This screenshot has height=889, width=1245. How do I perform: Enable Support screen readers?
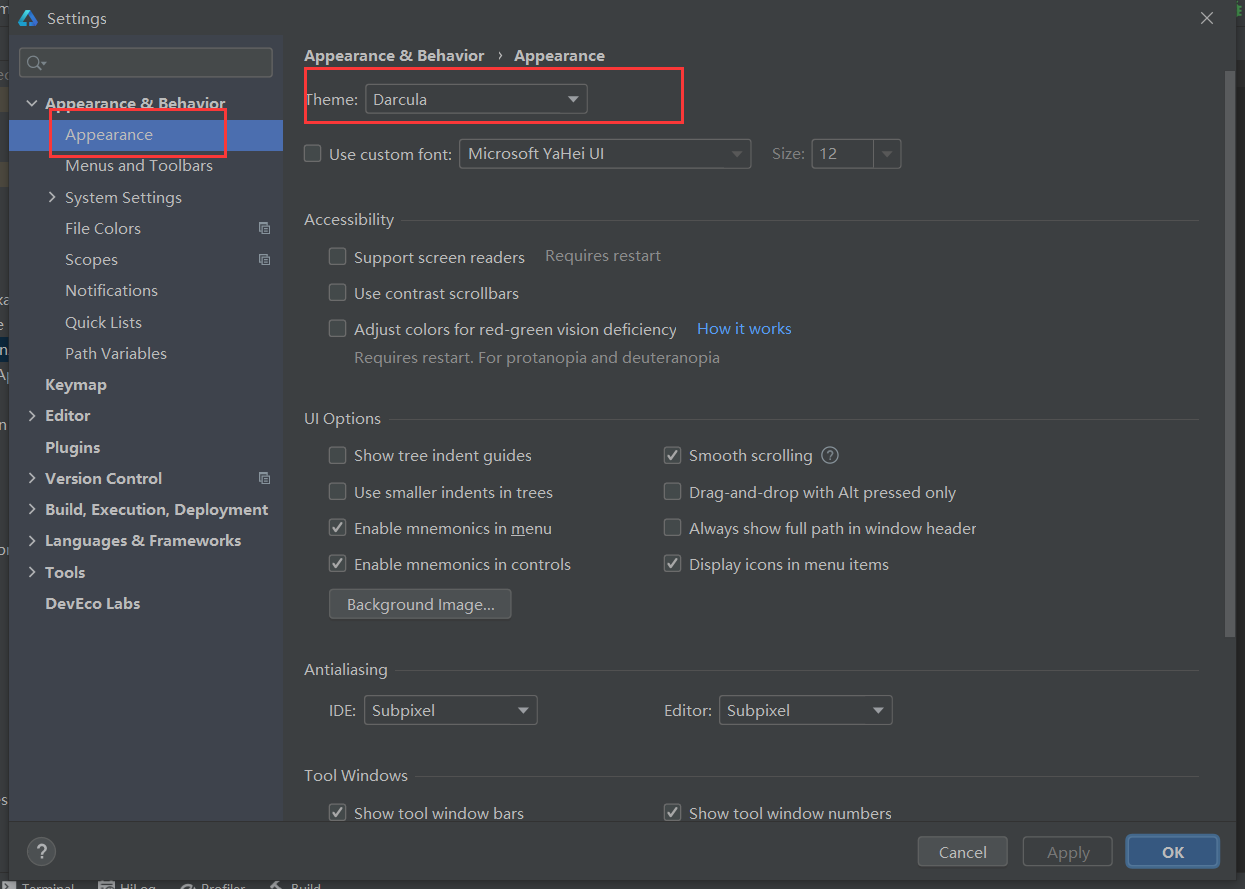[338, 257]
